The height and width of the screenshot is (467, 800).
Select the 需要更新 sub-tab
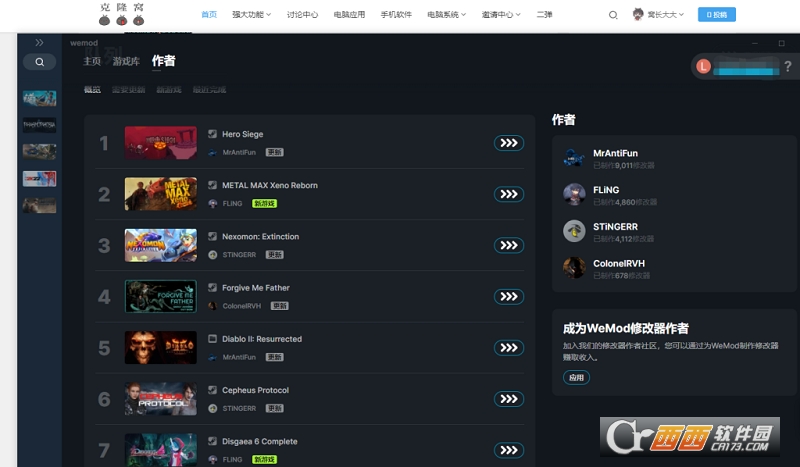[x=129, y=90]
